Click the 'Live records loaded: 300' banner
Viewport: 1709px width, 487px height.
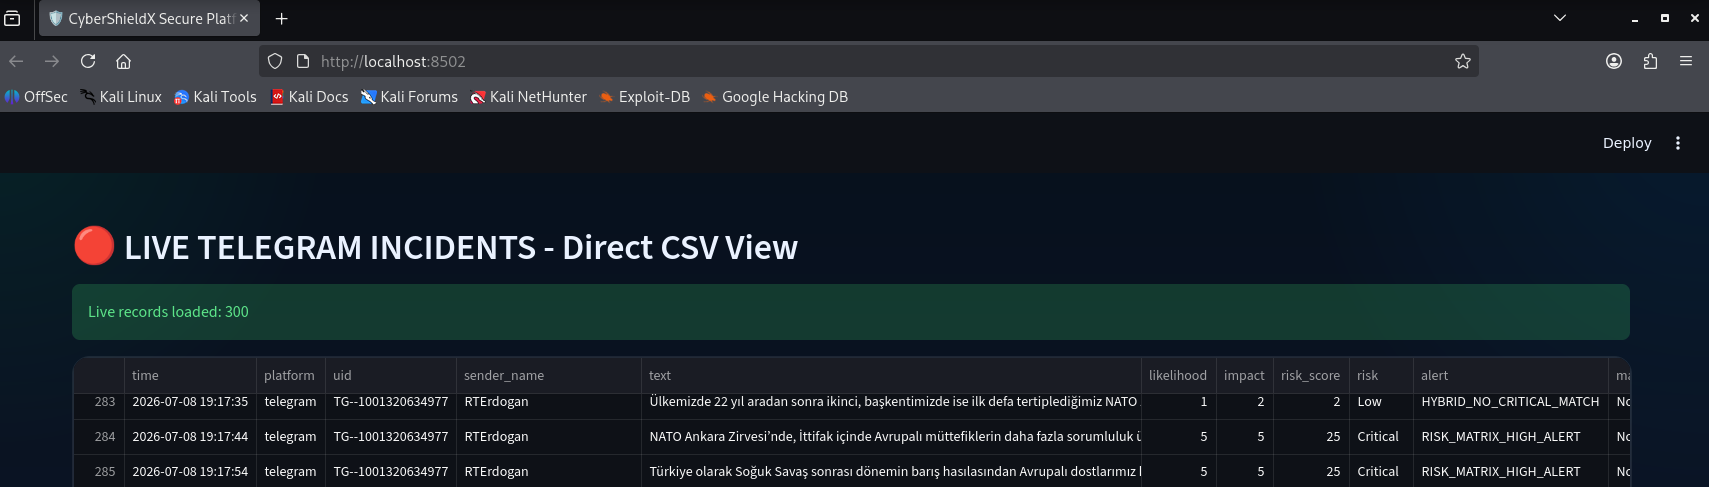tap(851, 312)
